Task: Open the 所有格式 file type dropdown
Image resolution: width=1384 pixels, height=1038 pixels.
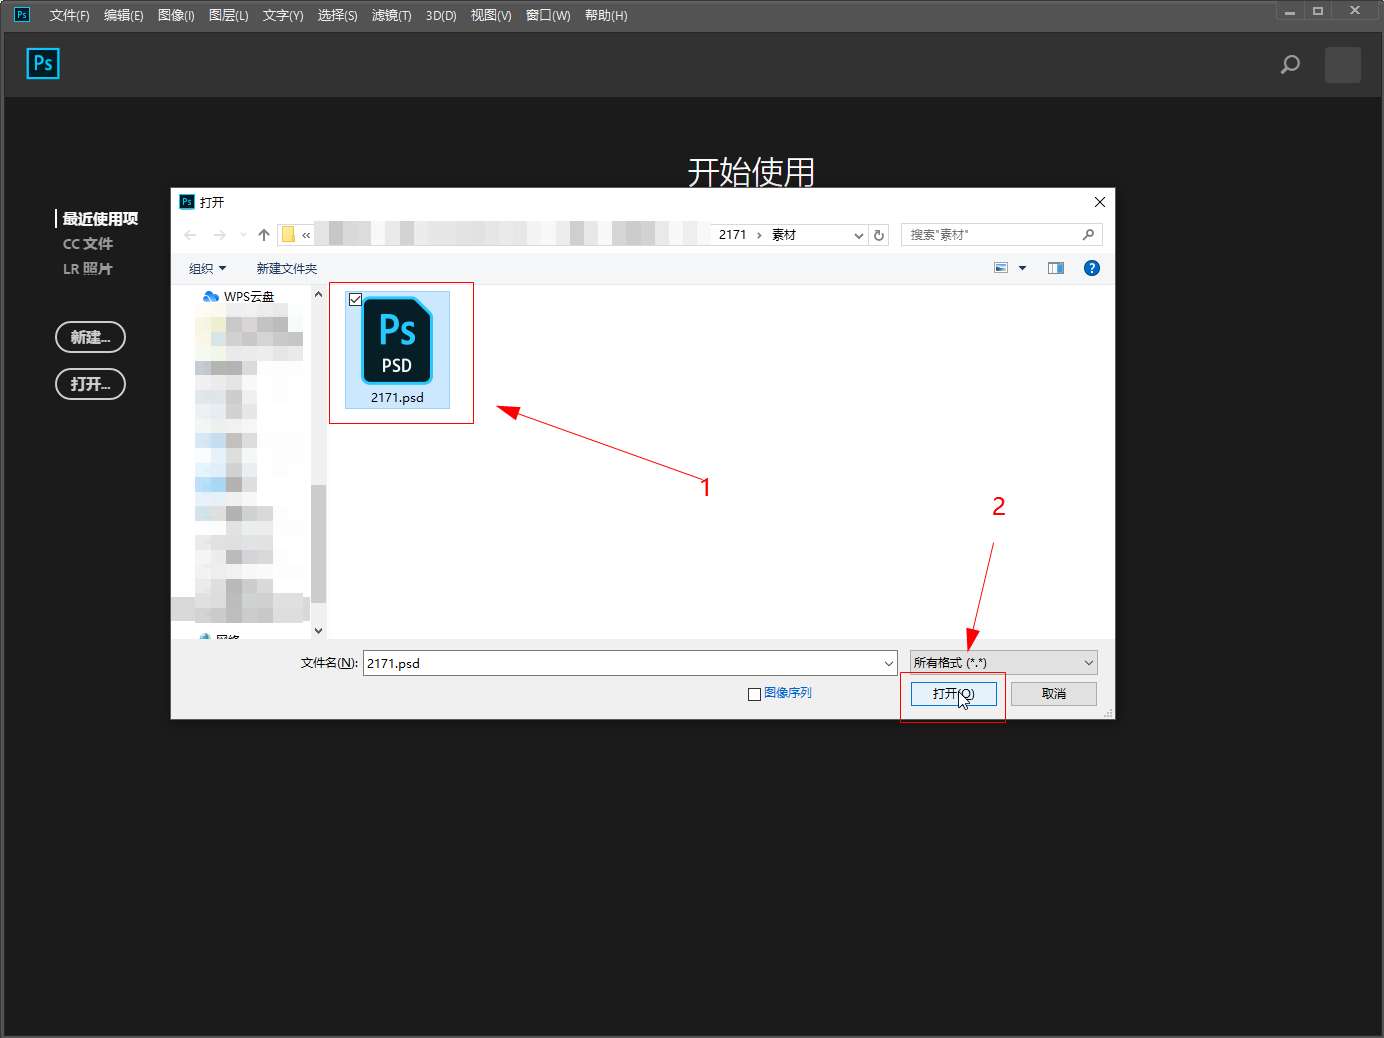Action: (1003, 662)
